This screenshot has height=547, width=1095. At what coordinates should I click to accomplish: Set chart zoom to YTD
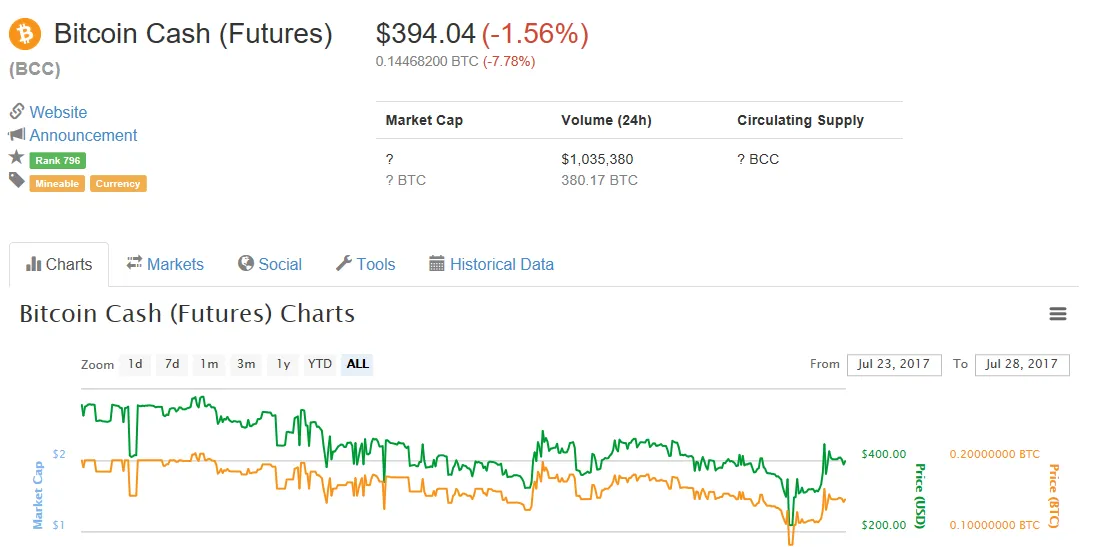(x=320, y=364)
